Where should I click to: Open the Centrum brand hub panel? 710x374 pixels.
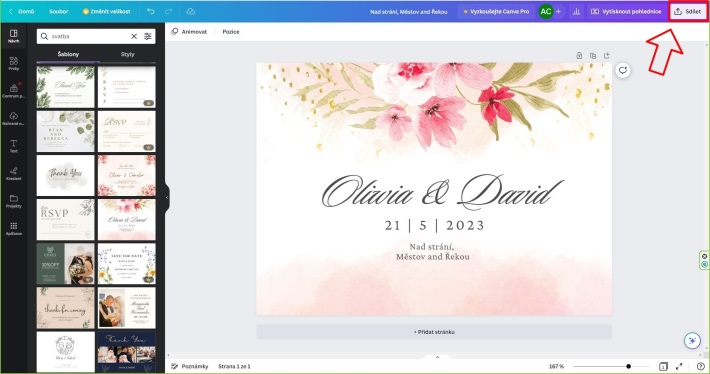[x=14, y=91]
